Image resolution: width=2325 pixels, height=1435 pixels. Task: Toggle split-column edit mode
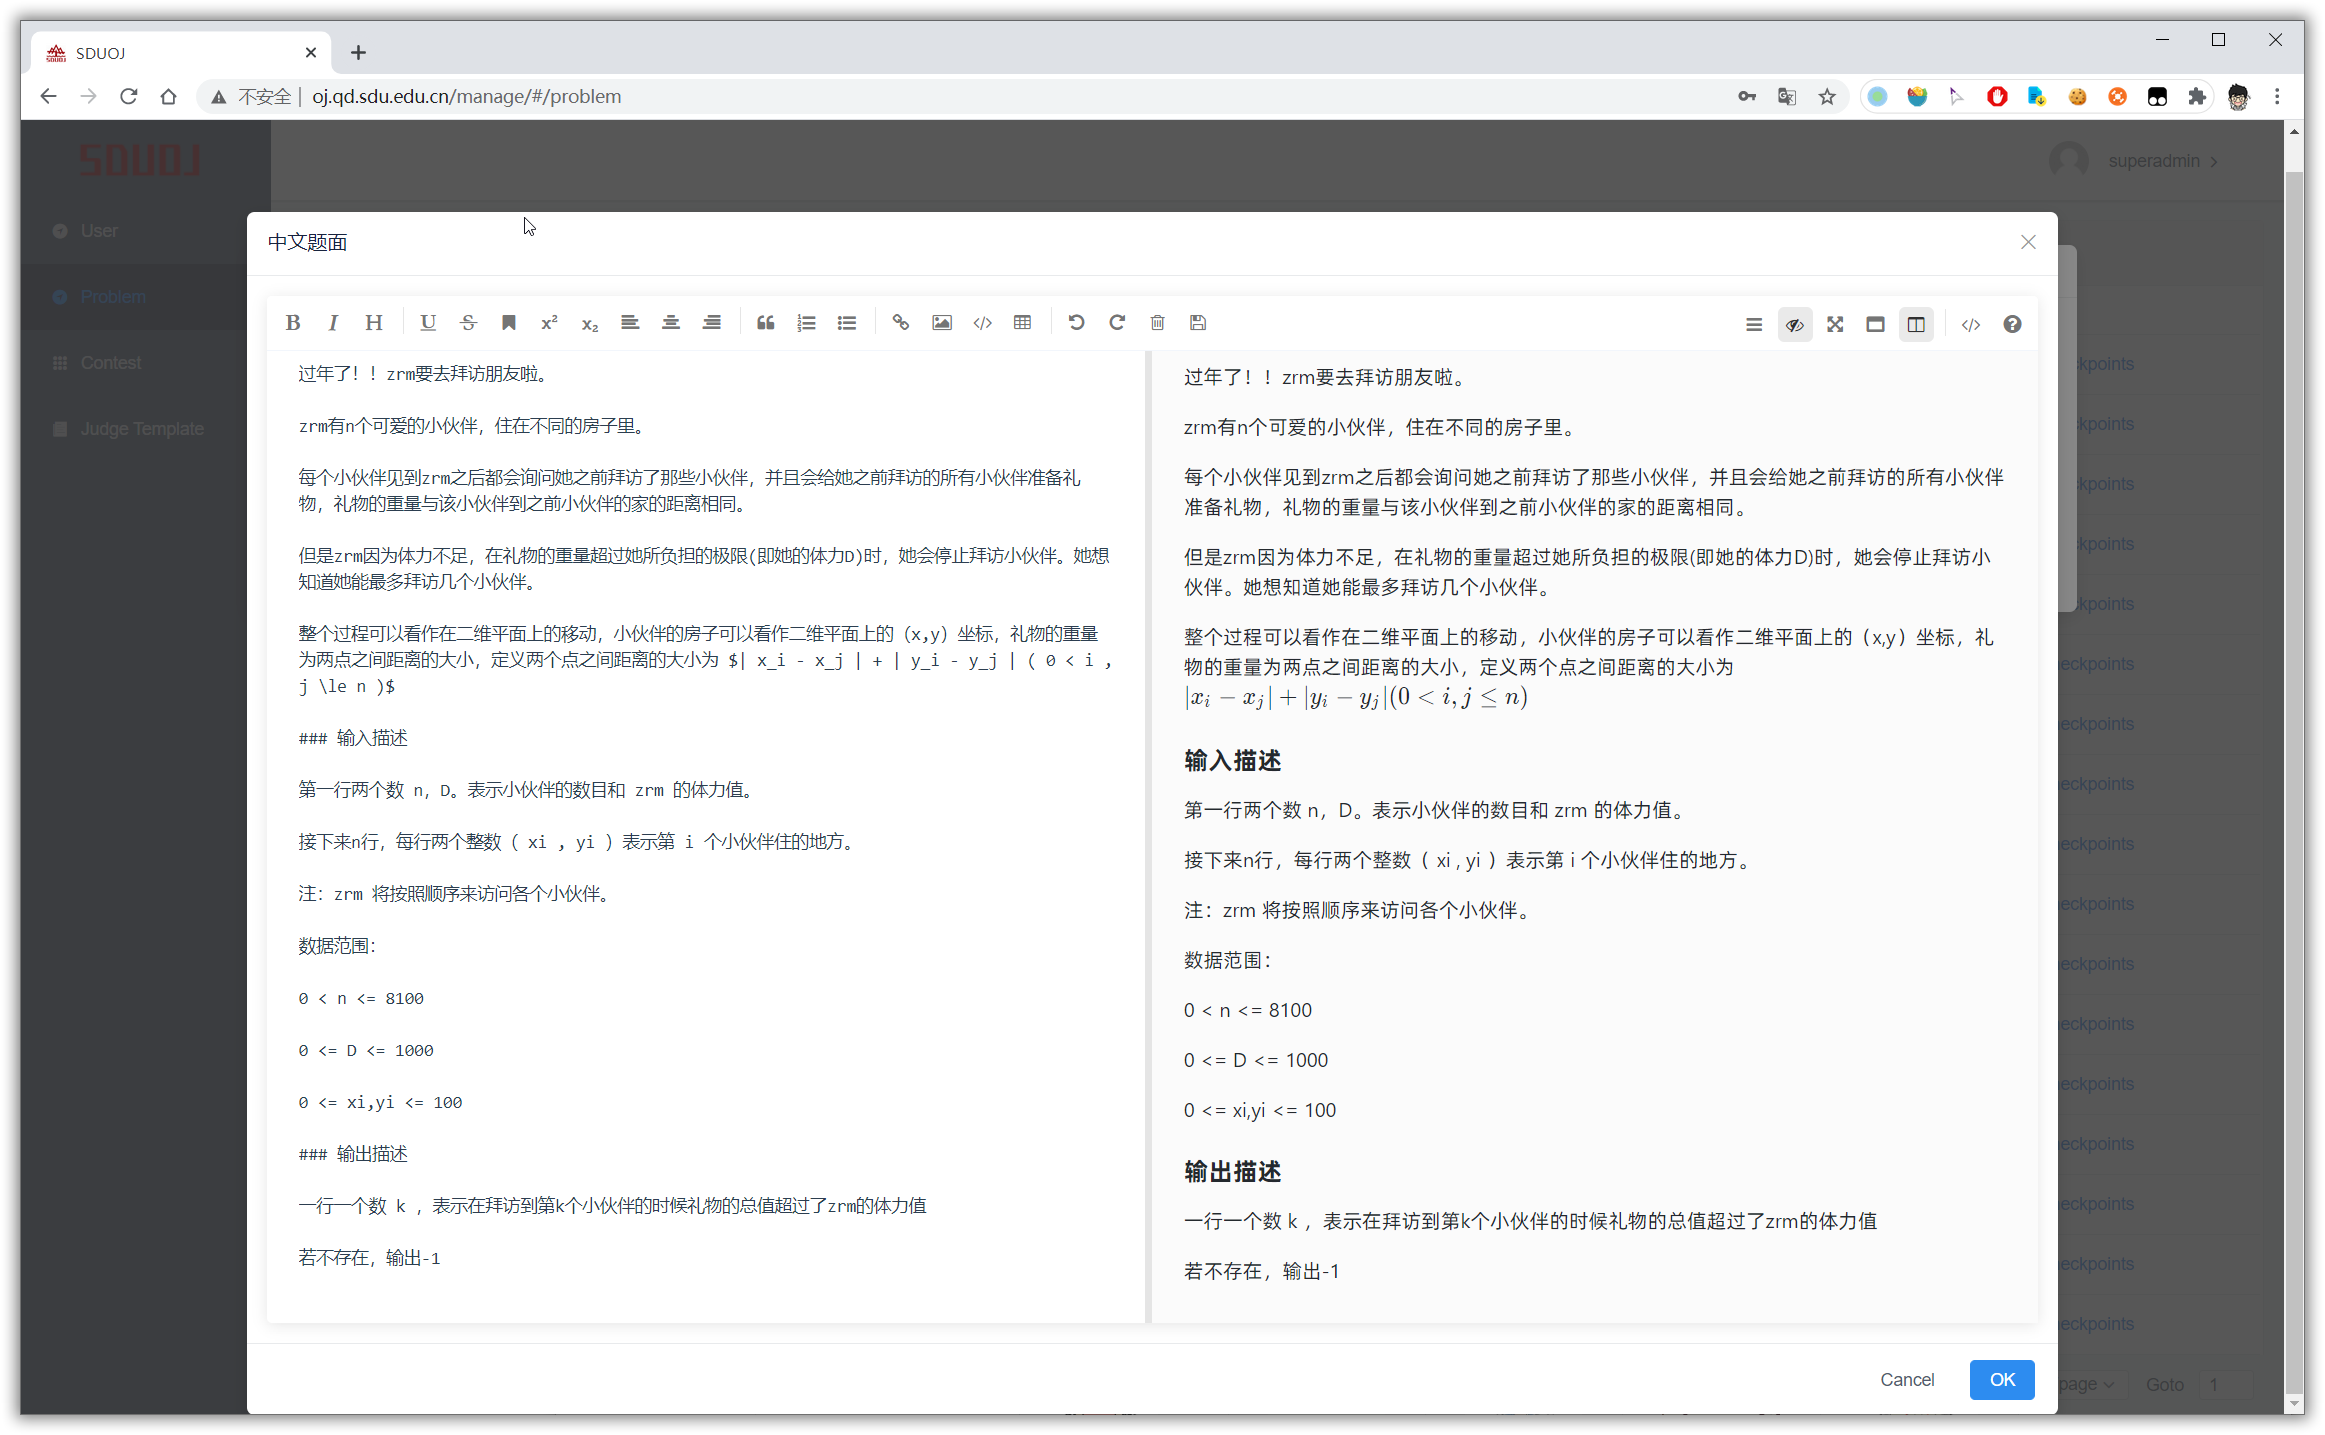(x=1916, y=325)
